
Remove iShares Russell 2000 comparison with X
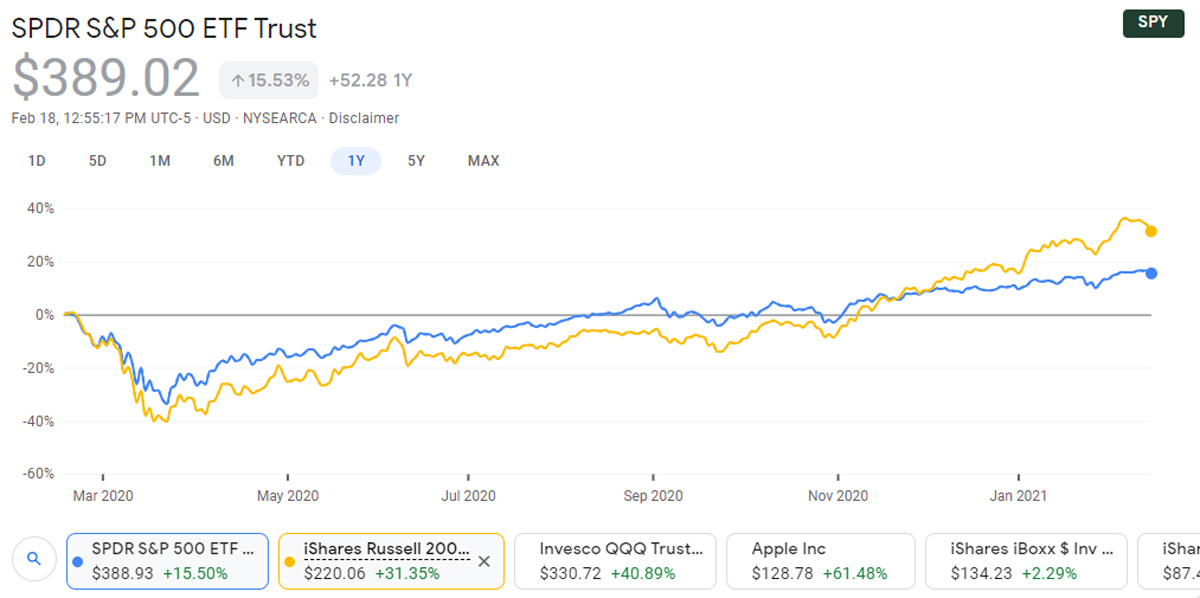pos(484,561)
